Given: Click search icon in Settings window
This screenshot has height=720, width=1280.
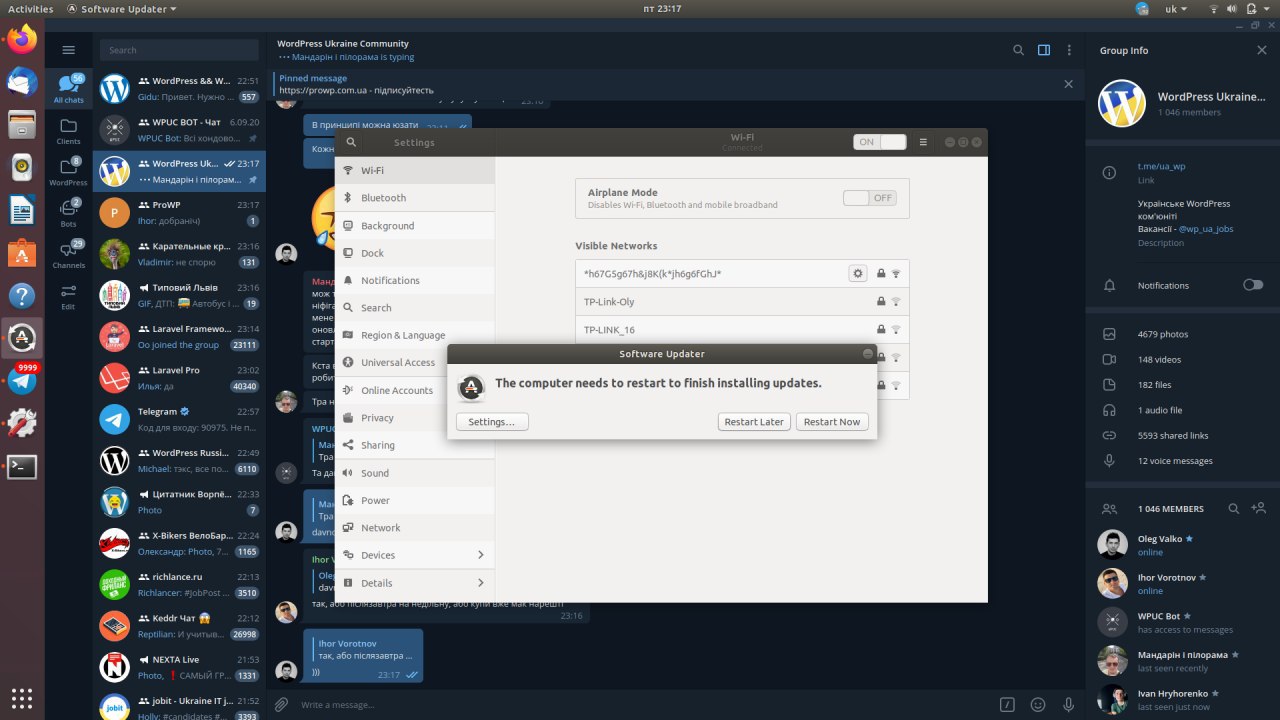Looking at the screenshot, I should click(351, 142).
